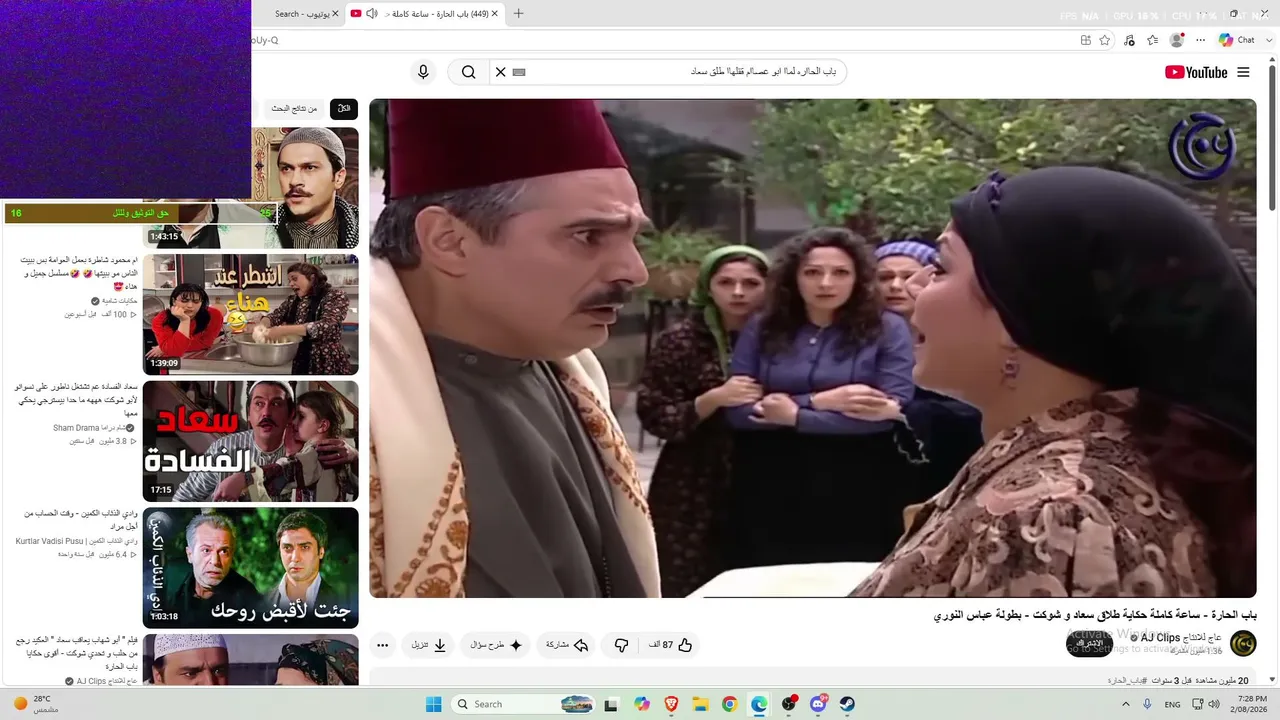Switch ENG input language in tray
This screenshot has height=720, width=1280.
(1172, 704)
